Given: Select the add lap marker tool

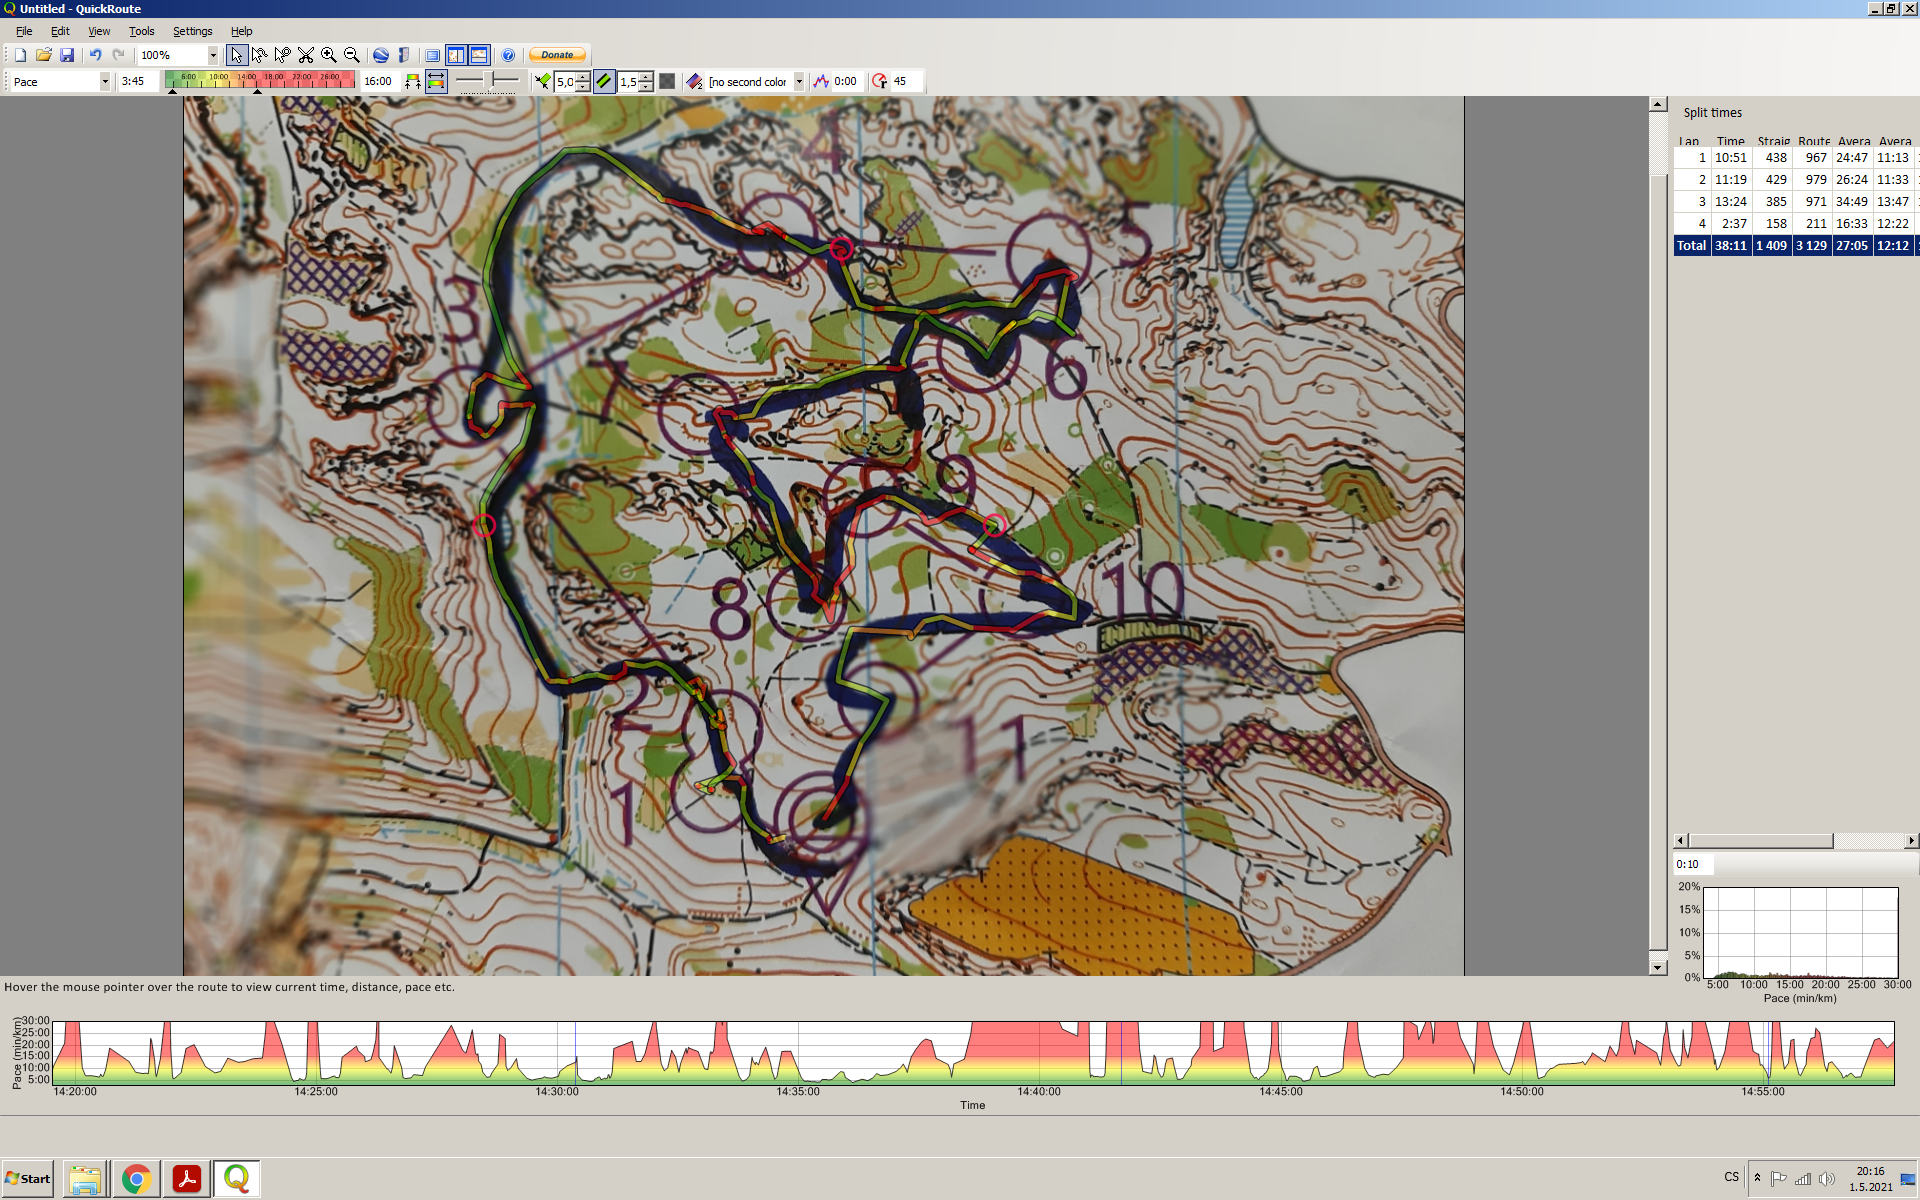Looking at the screenshot, I should click(283, 55).
